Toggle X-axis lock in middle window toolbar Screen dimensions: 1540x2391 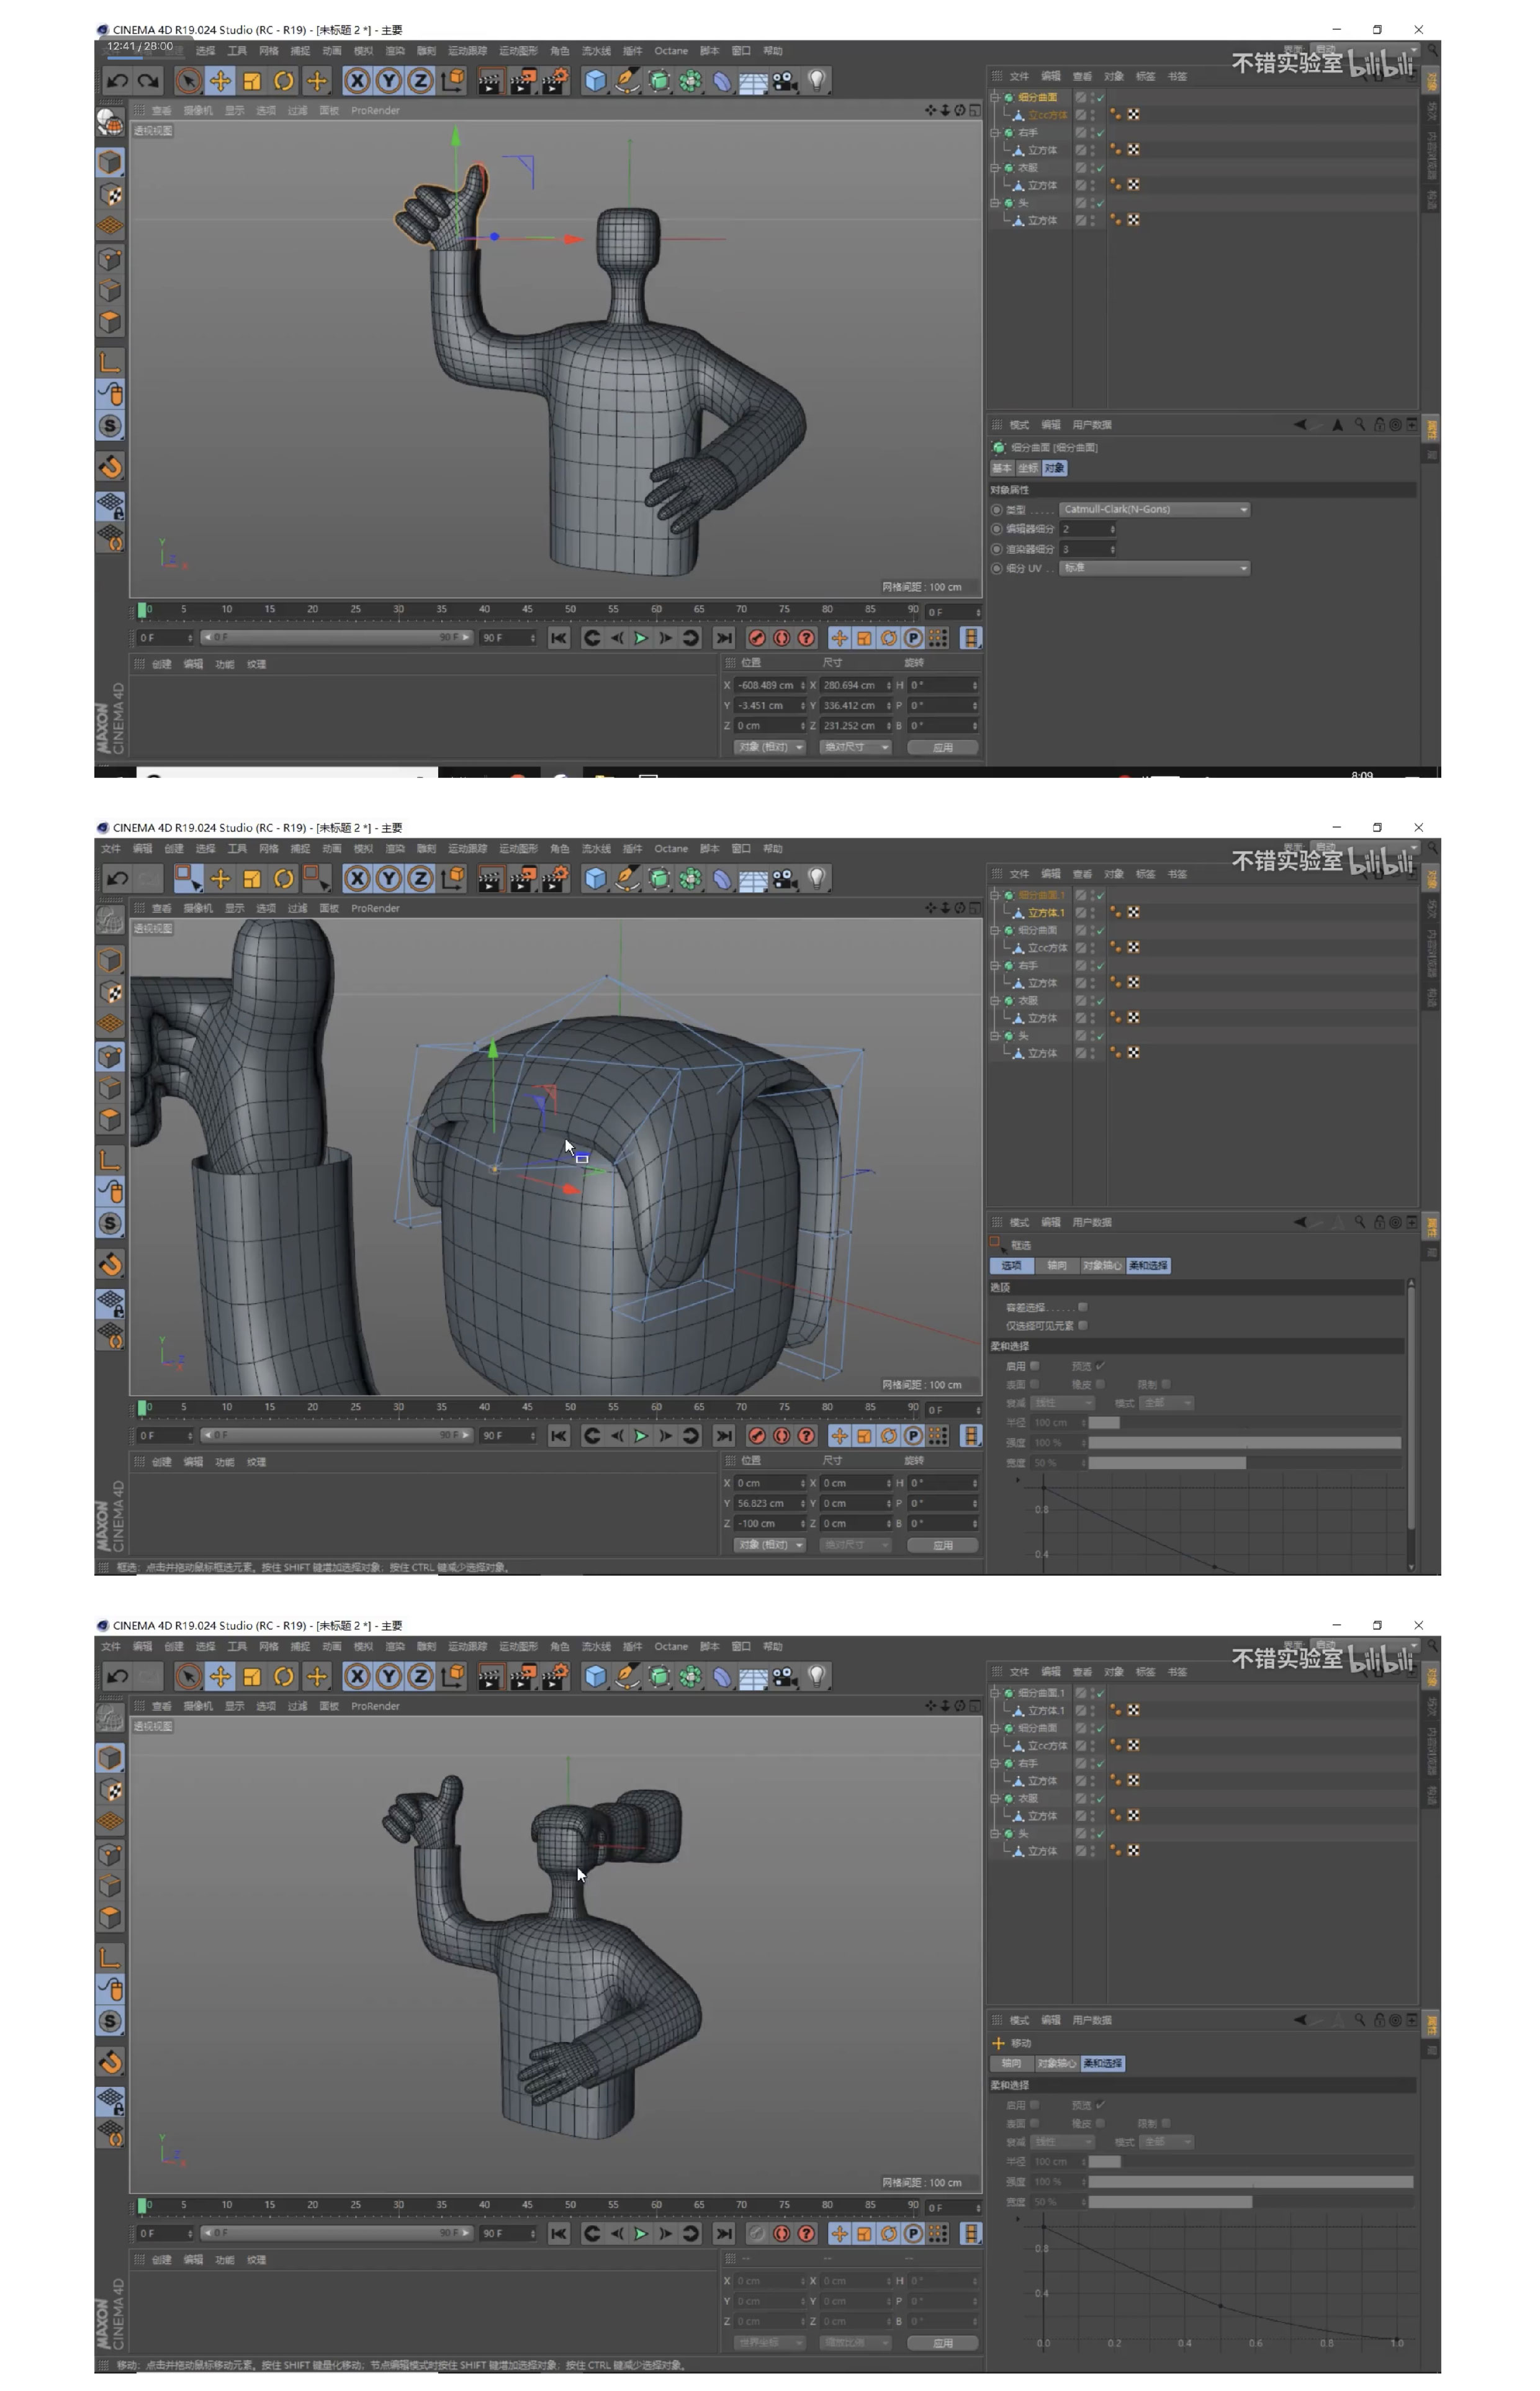(357, 879)
